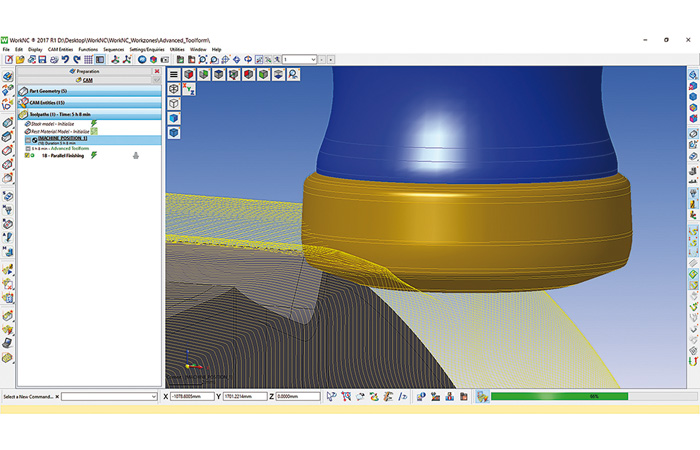Click the X coordinate input field
The image size is (700, 450).
pyautogui.click(x=192, y=396)
